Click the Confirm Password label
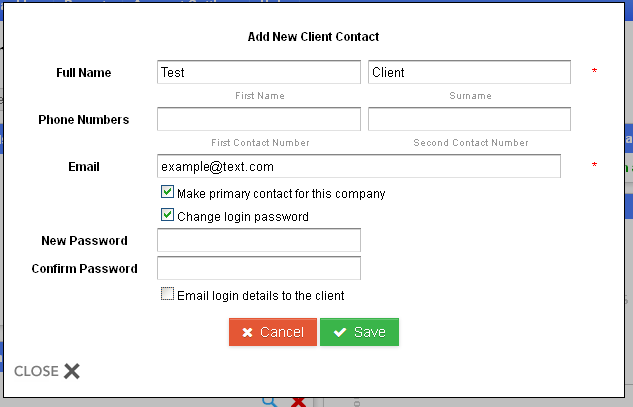633x407 pixels. [84, 269]
